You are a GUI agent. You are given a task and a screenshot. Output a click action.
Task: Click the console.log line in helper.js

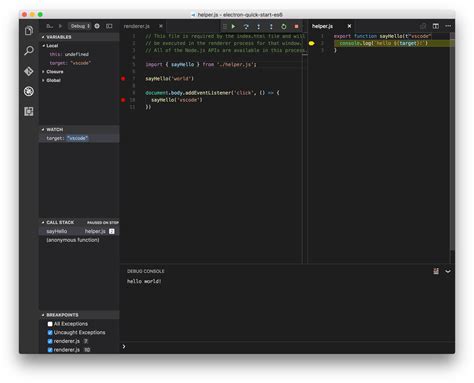[383, 43]
